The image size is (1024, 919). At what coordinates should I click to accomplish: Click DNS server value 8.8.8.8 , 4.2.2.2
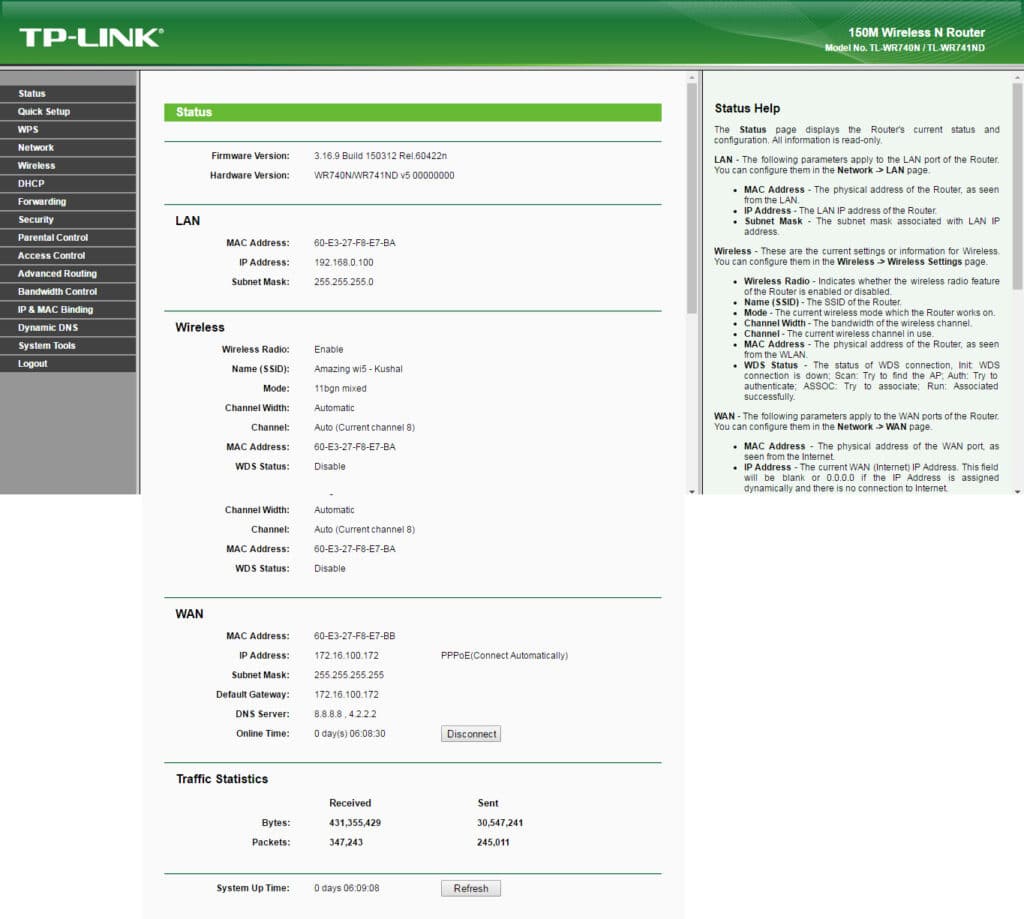click(x=345, y=714)
